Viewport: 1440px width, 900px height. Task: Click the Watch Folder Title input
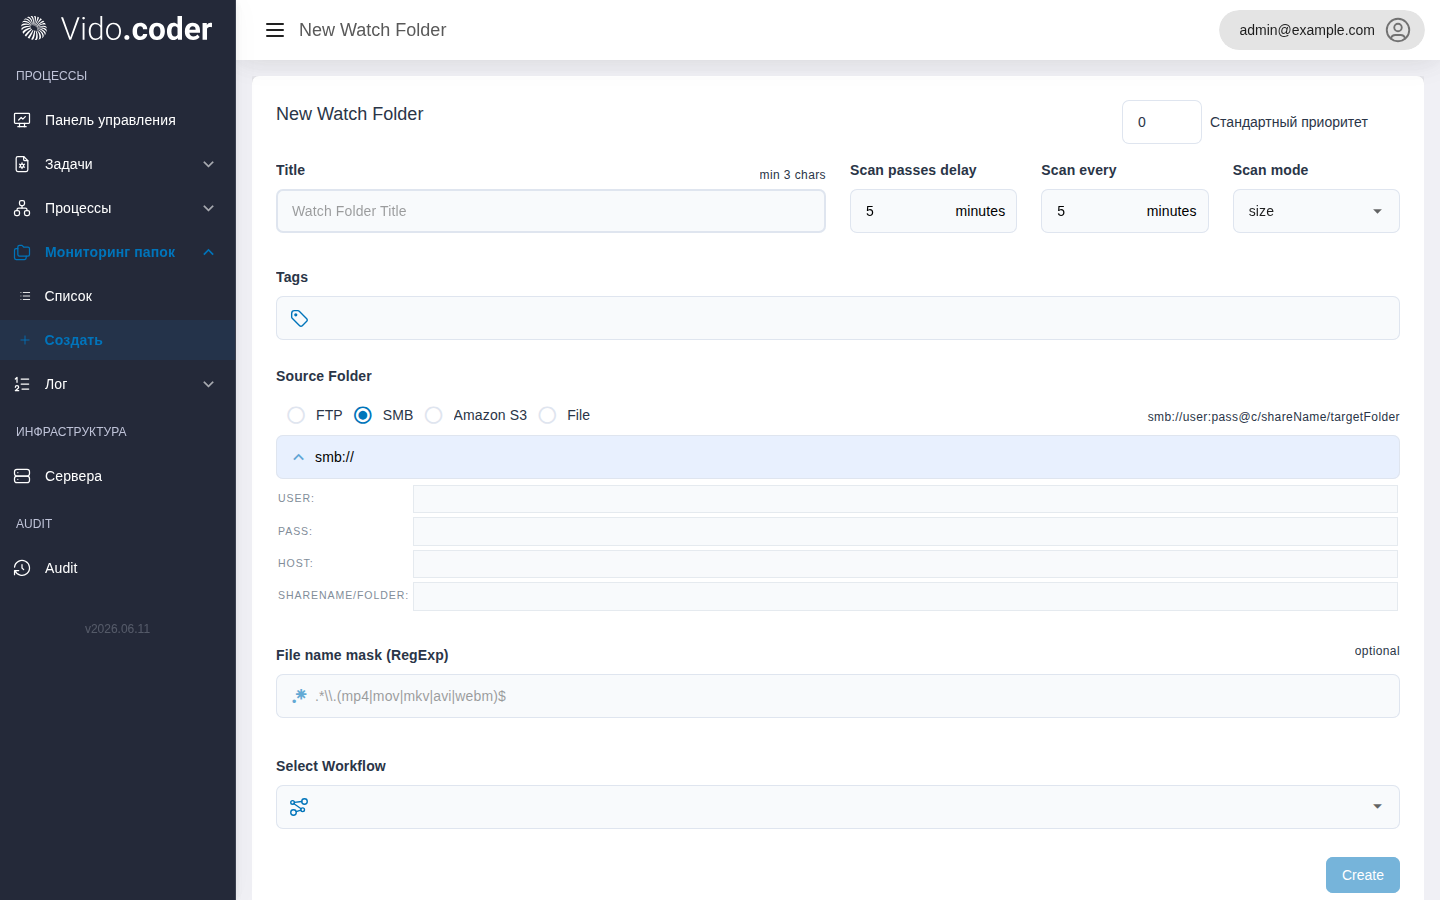pyautogui.click(x=551, y=211)
